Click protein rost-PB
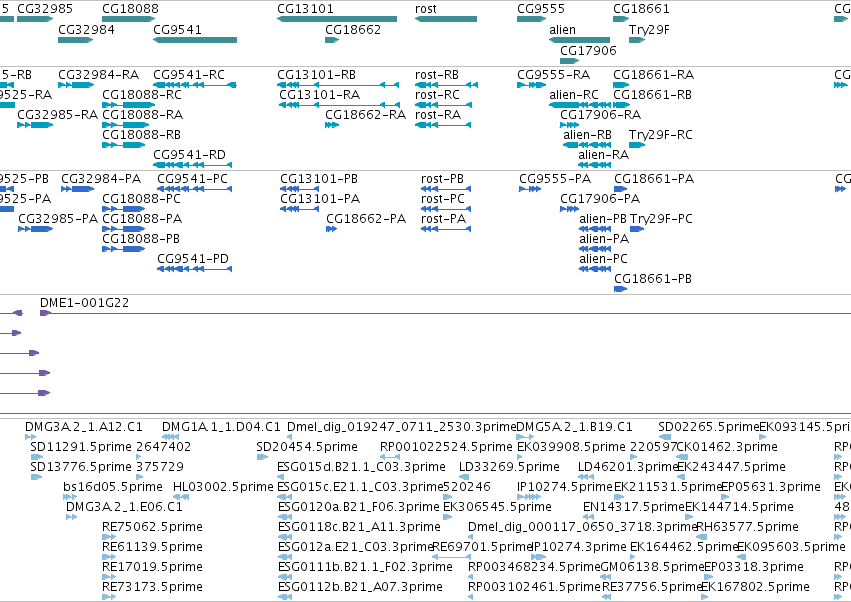 pyautogui.click(x=446, y=189)
